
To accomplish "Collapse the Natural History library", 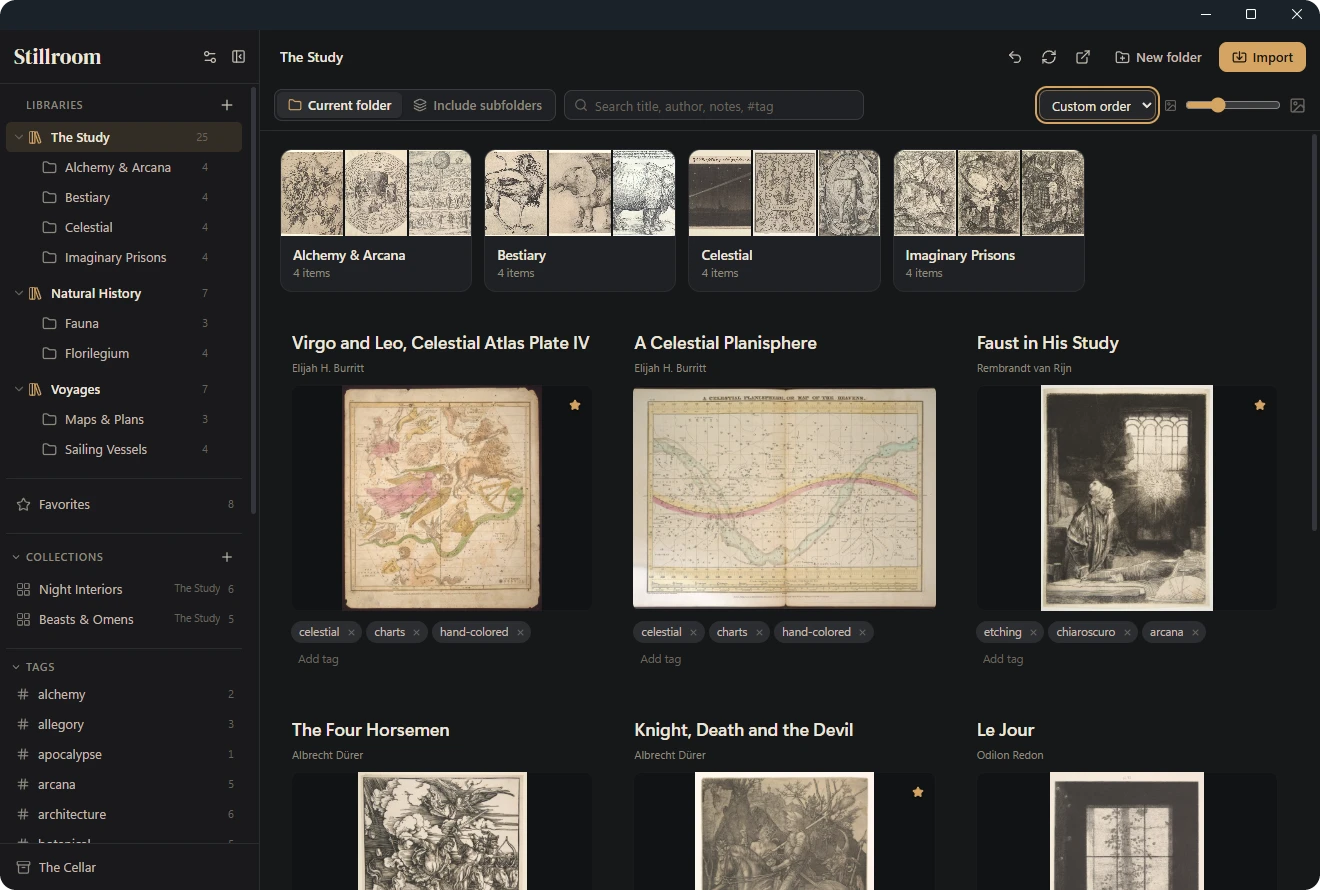I will [19, 293].
